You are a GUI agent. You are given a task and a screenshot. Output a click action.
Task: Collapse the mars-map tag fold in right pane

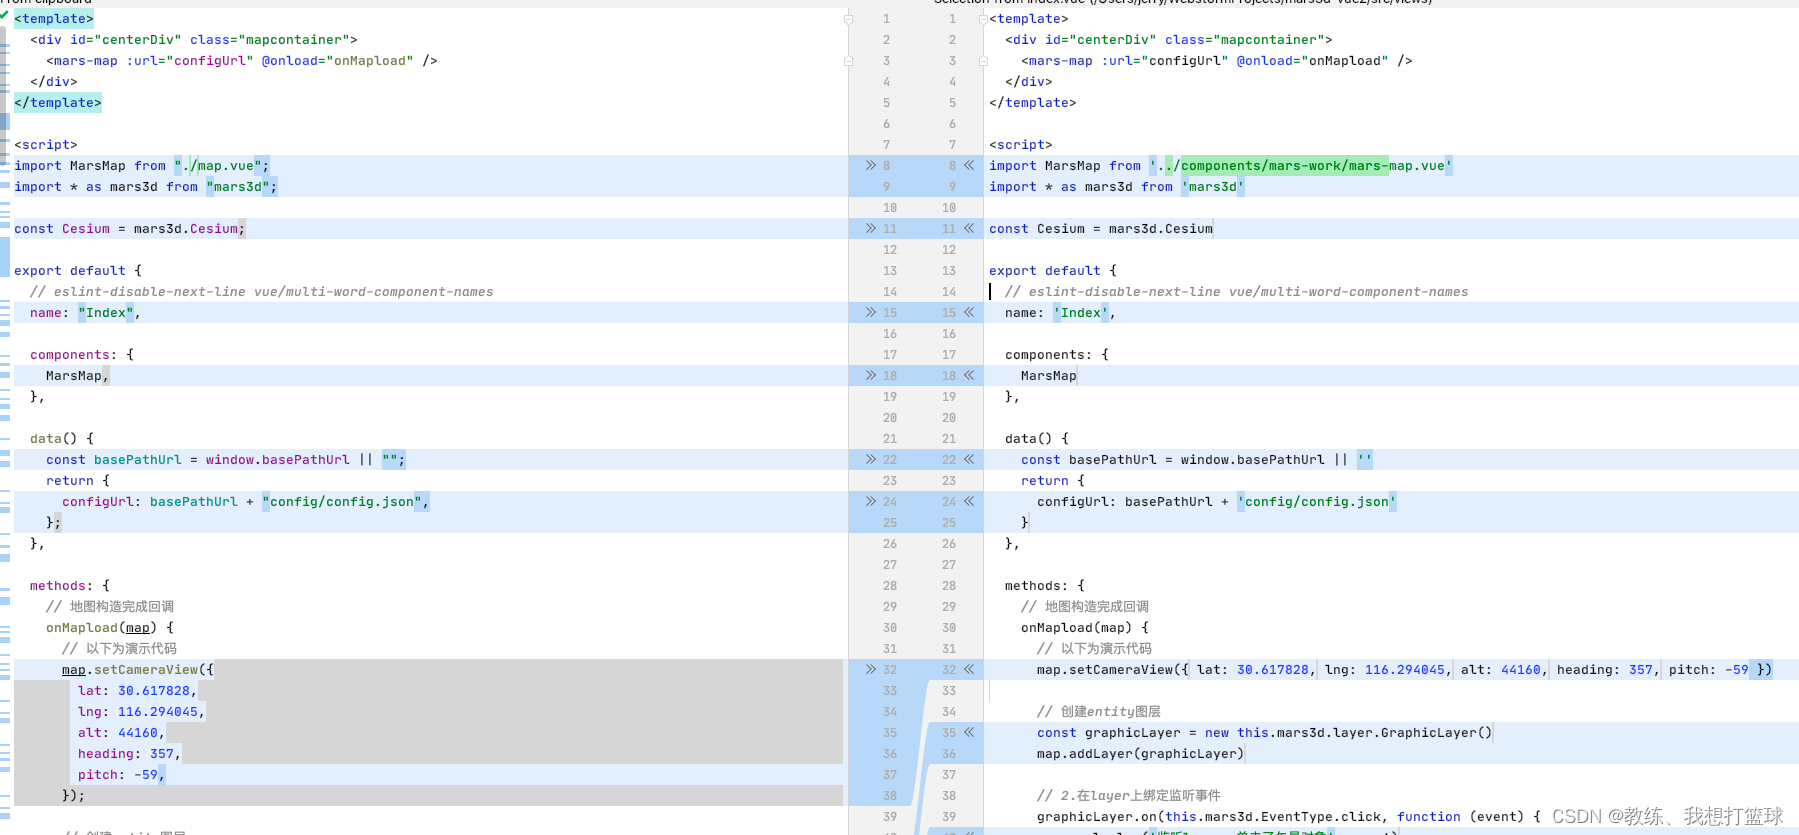tap(983, 61)
